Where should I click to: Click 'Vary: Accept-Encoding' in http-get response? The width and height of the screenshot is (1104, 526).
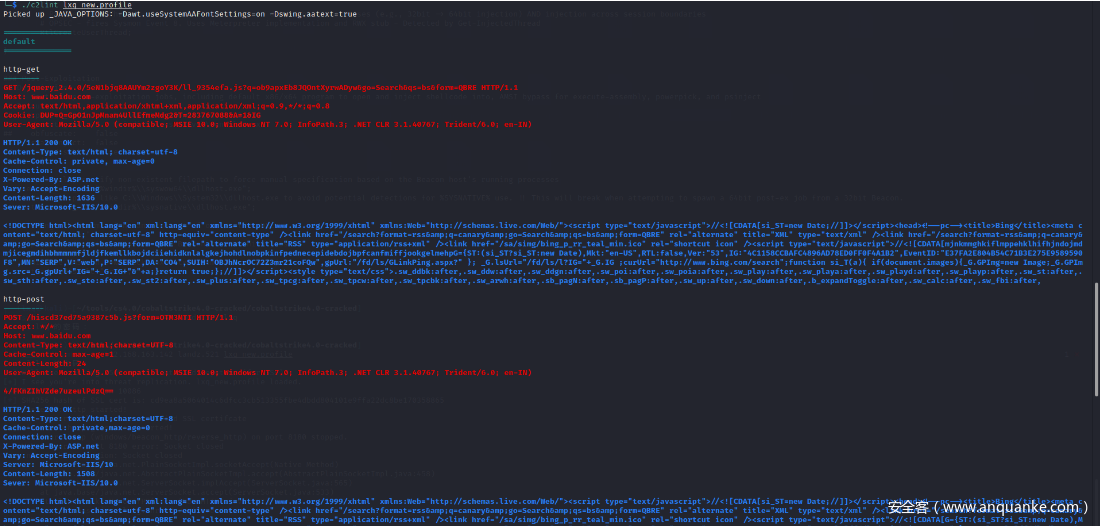click(x=51, y=188)
